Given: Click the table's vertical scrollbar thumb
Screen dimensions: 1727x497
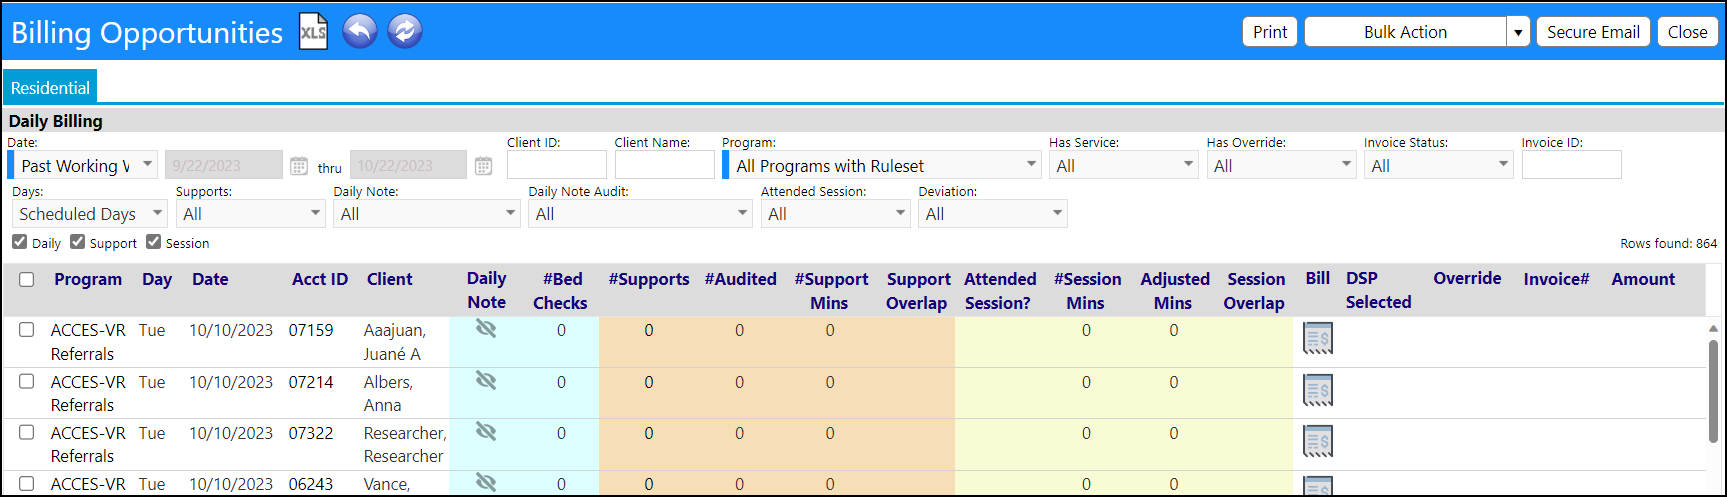Looking at the screenshot, I should click(x=1713, y=390).
